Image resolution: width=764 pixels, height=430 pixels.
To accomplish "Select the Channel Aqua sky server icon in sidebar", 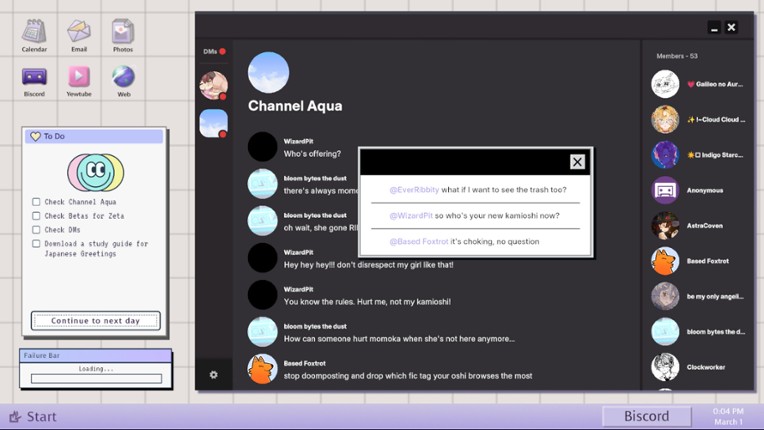I will [x=213, y=123].
